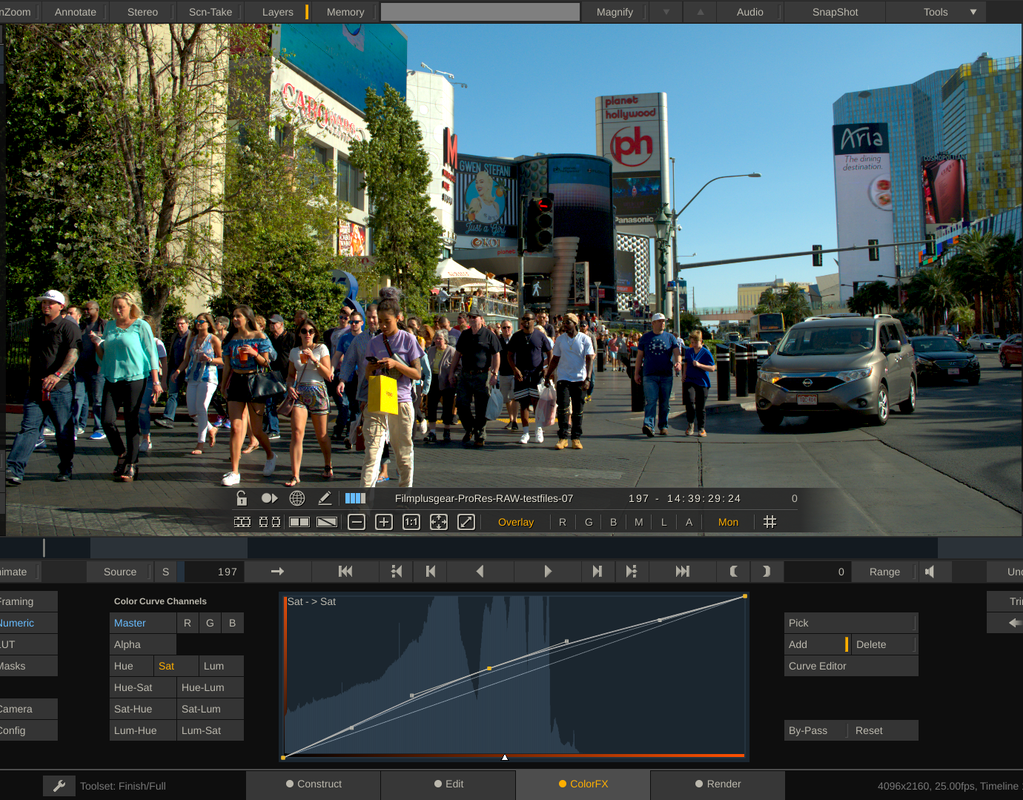The height and width of the screenshot is (800, 1023).
Task: Toggle the grid hash icon
Action: pos(770,522)
